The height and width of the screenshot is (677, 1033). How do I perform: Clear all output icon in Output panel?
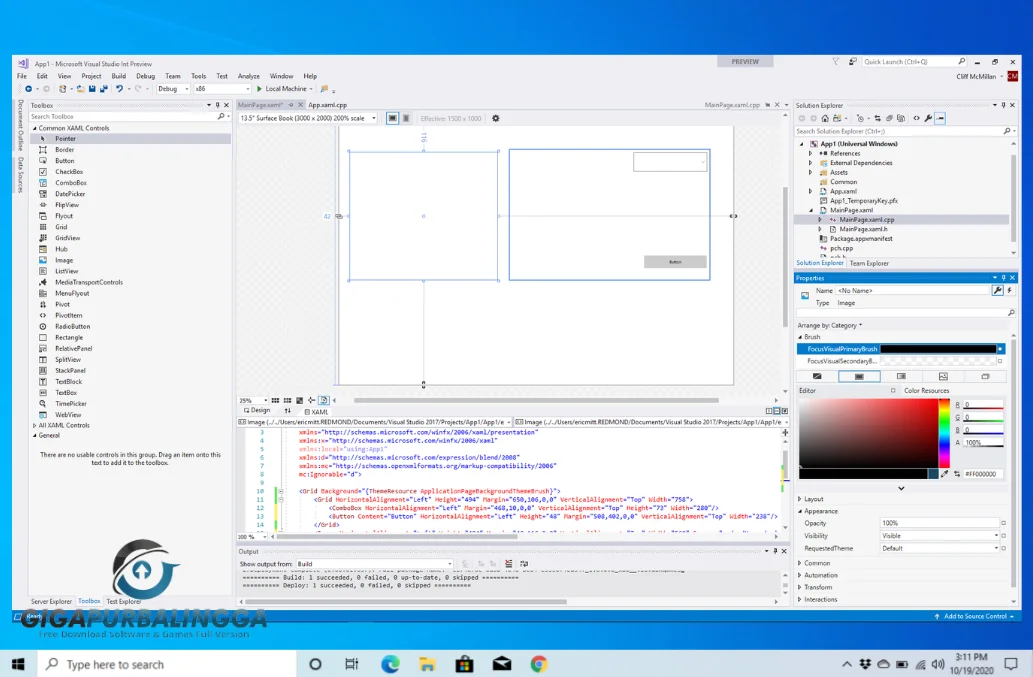(509, 564)
